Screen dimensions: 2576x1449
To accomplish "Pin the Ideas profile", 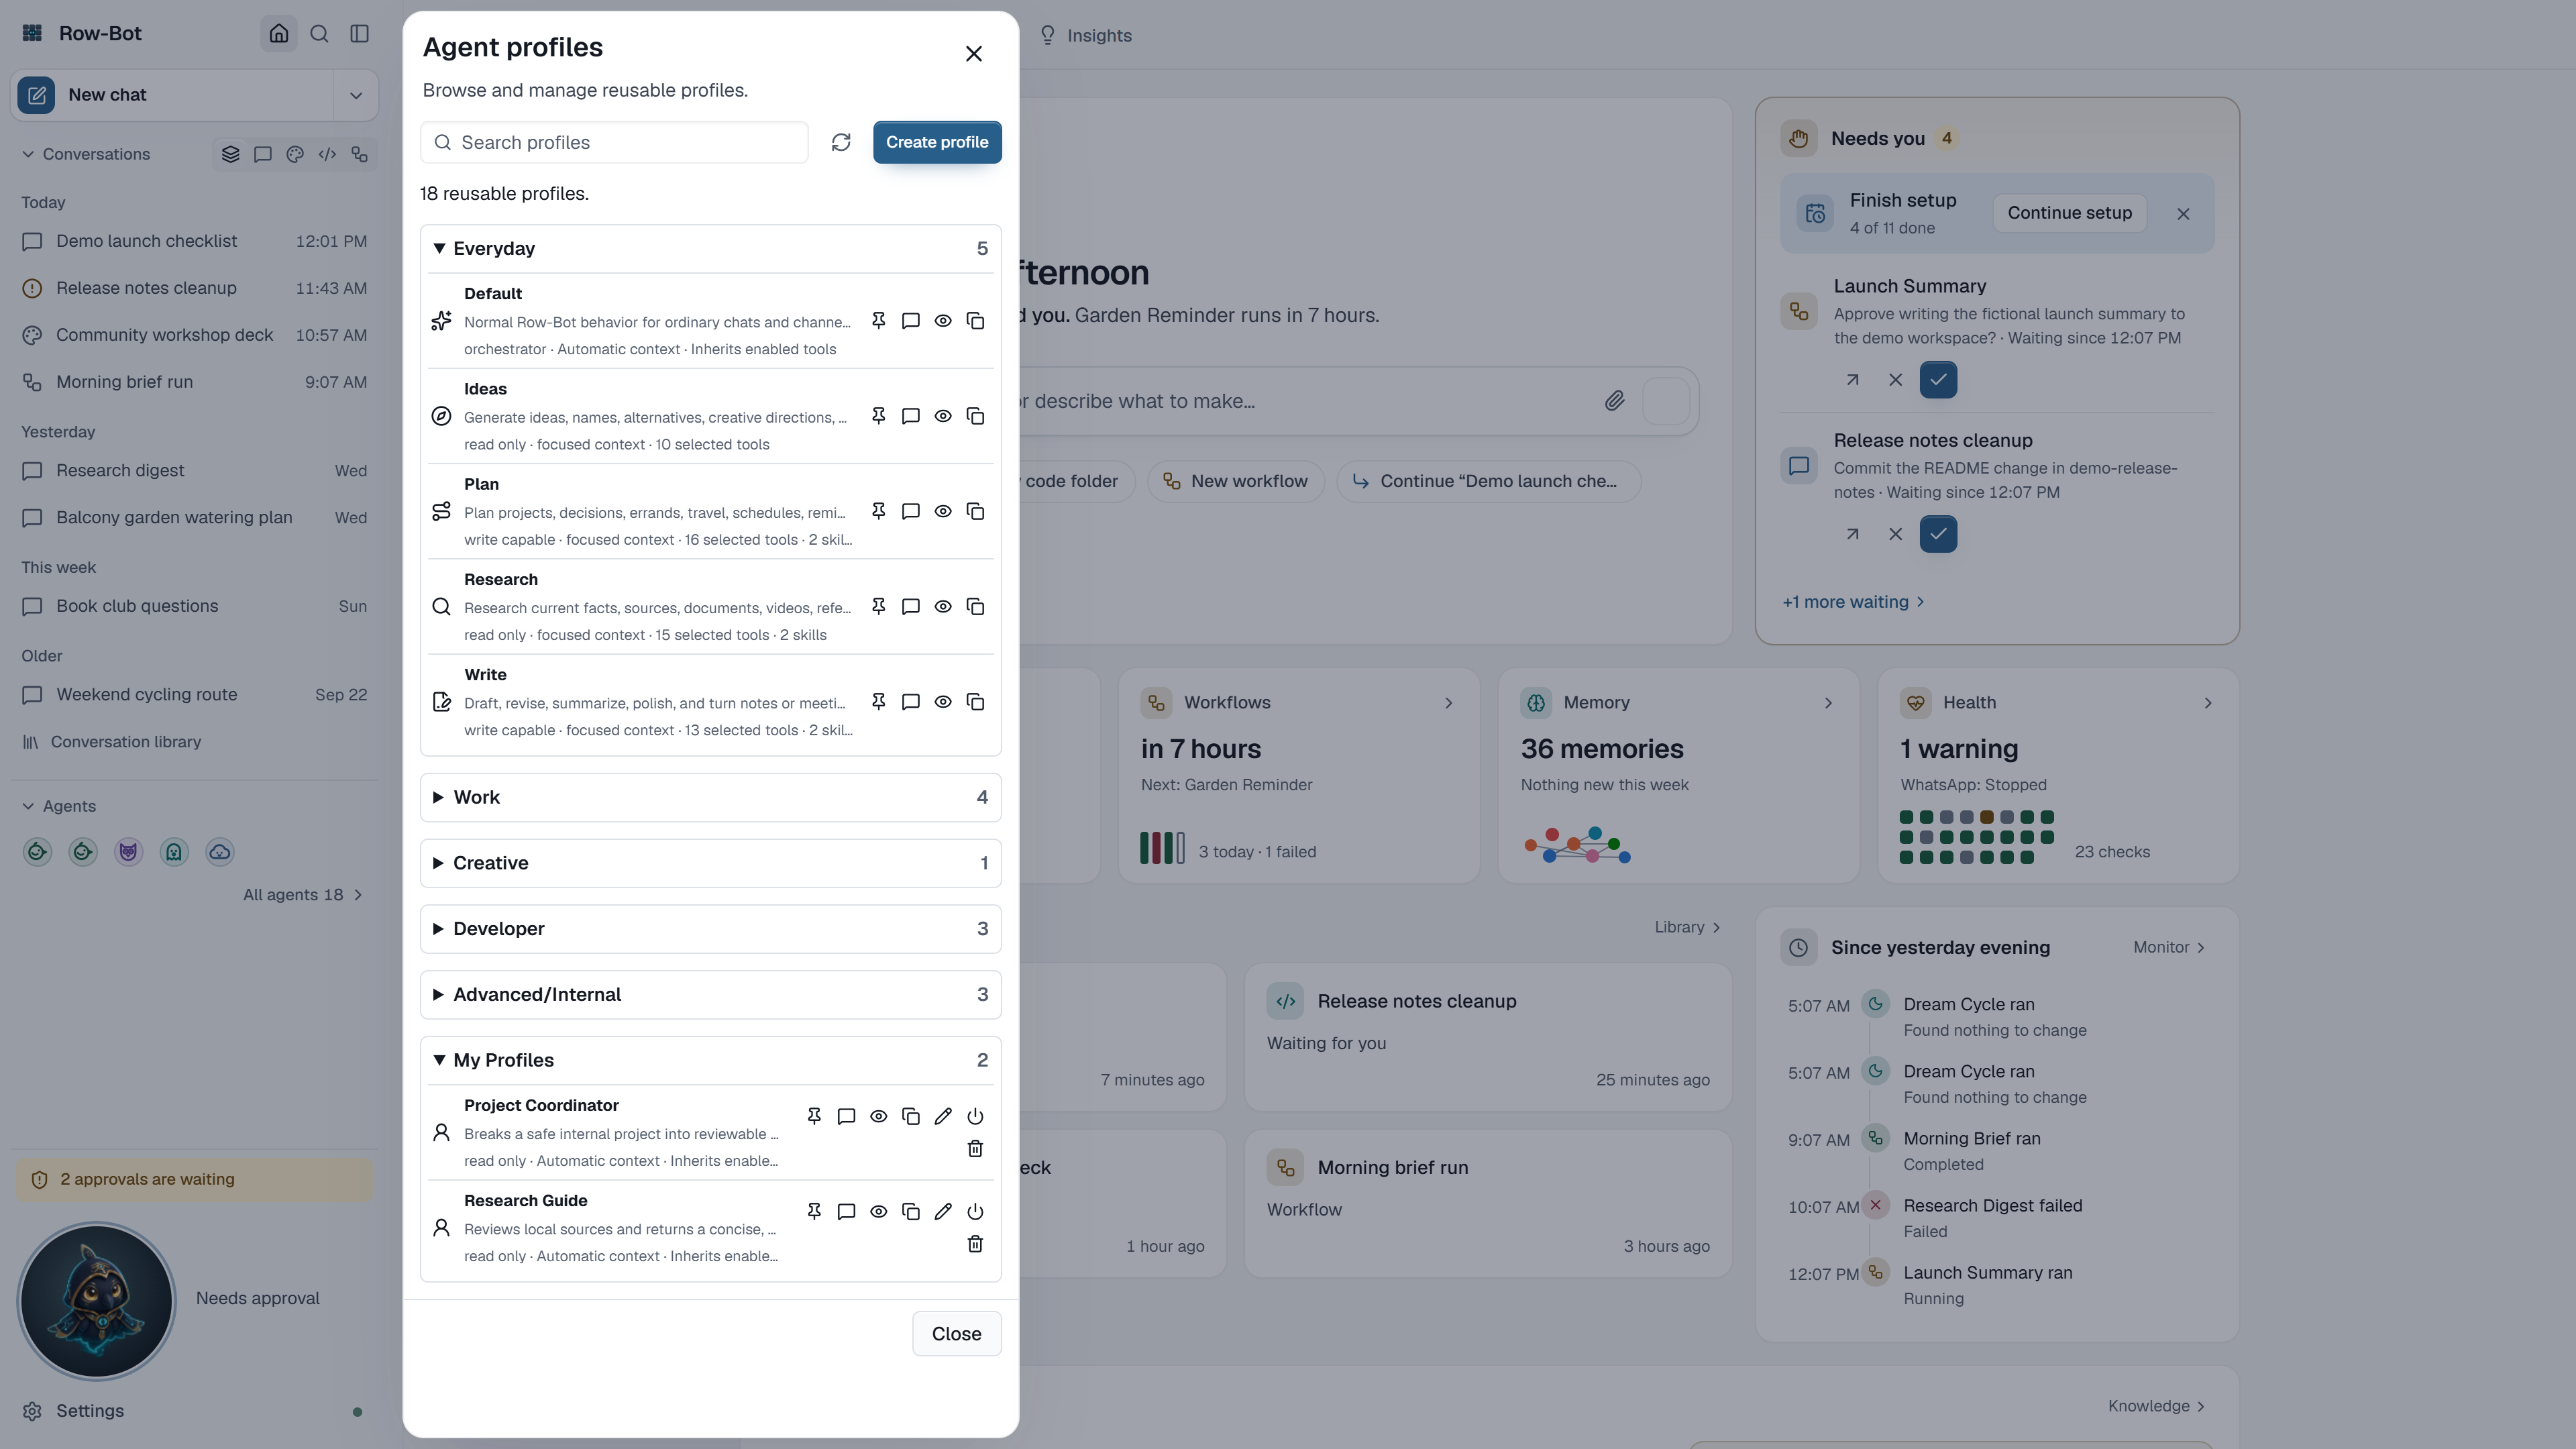I will (x=878, y=416).
